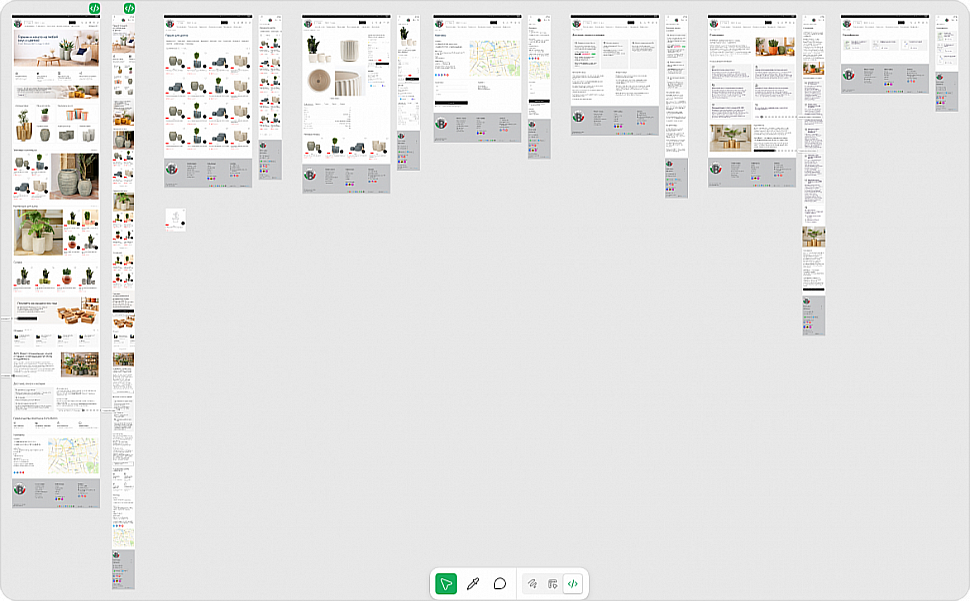This screenshot has height=601, width=970.
Task: Click the map in the contacts page frame
Action: pyautogui.click(x=495, y=59)
